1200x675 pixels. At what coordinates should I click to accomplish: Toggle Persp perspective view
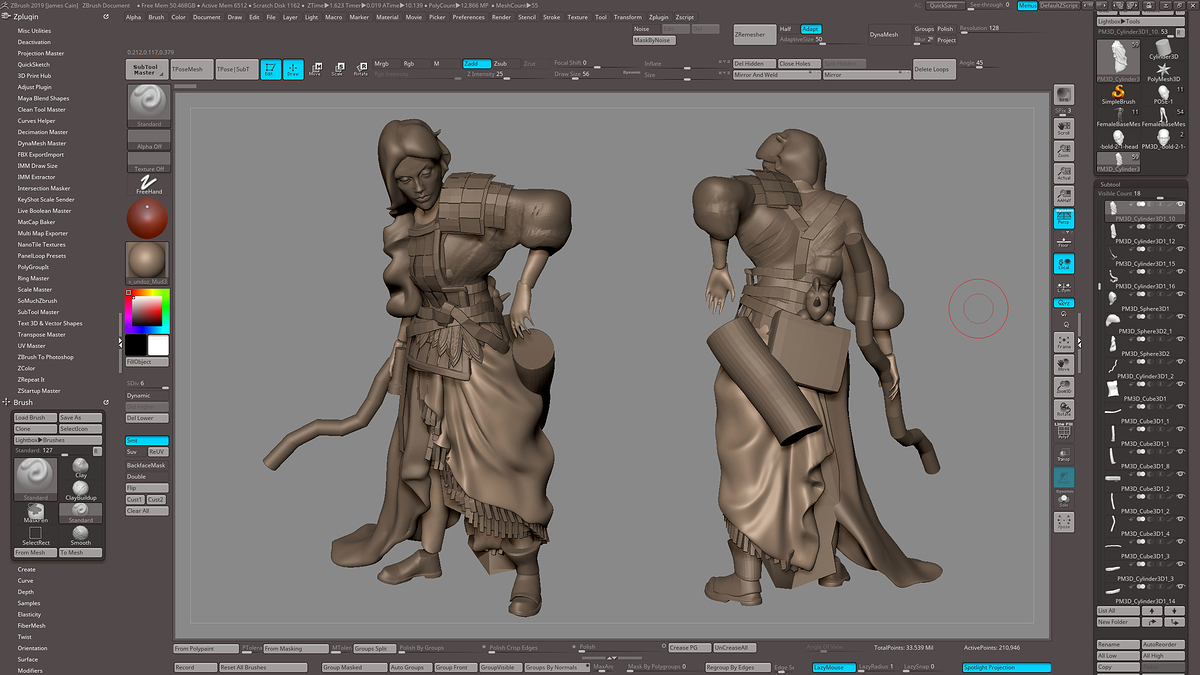1063,218
